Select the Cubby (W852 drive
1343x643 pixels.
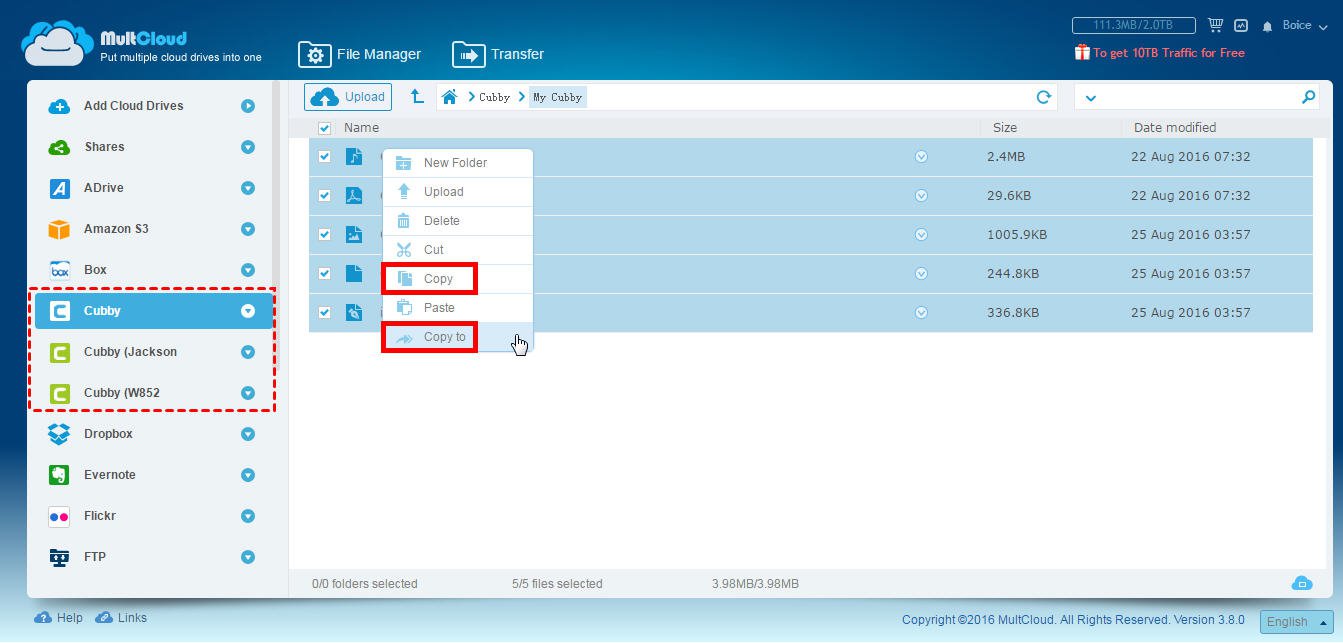tap(152, 393)
